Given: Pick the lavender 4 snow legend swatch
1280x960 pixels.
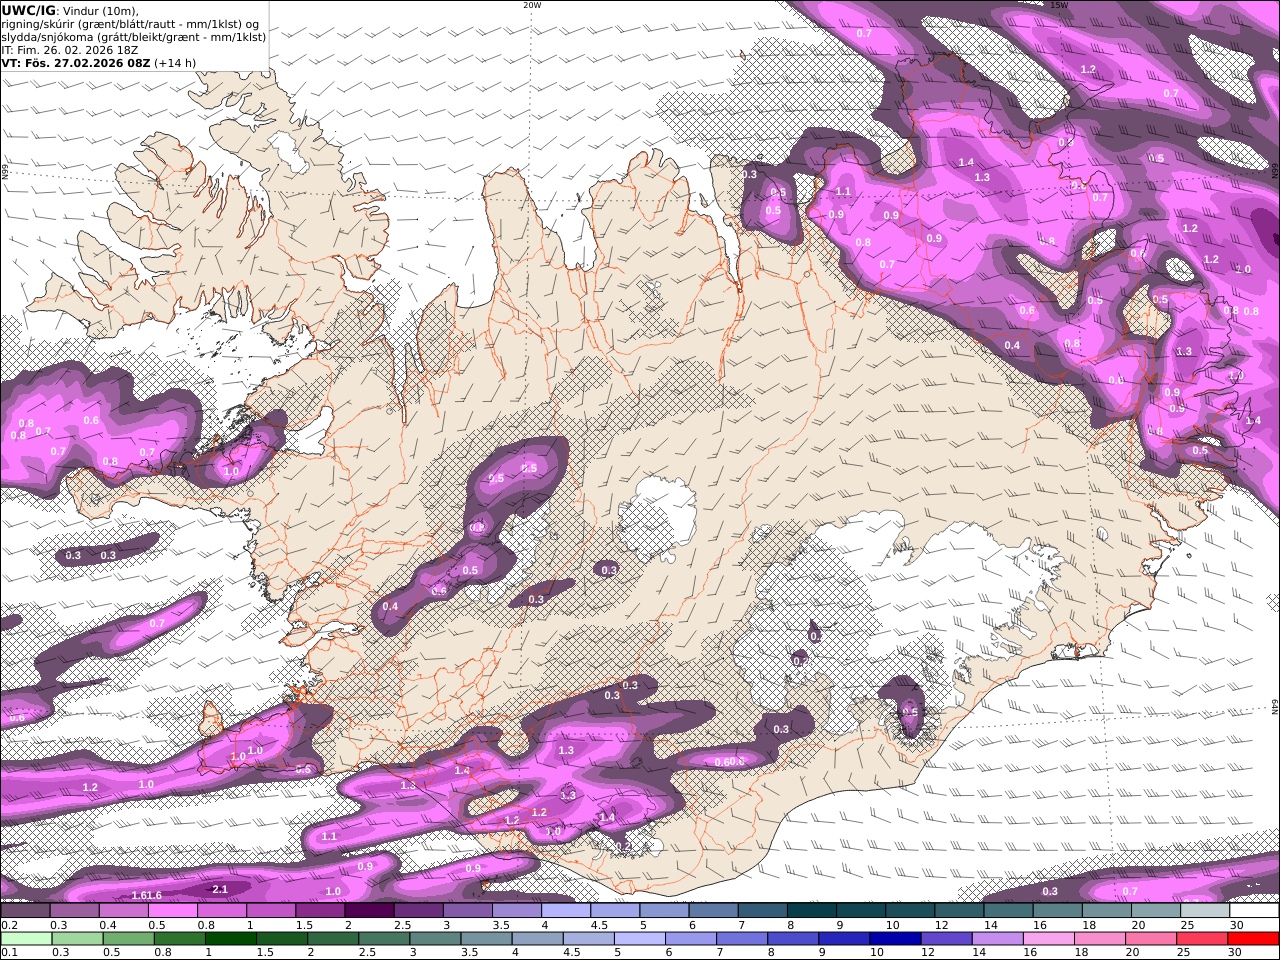Looking at the screenshot, I should (566, 911).
